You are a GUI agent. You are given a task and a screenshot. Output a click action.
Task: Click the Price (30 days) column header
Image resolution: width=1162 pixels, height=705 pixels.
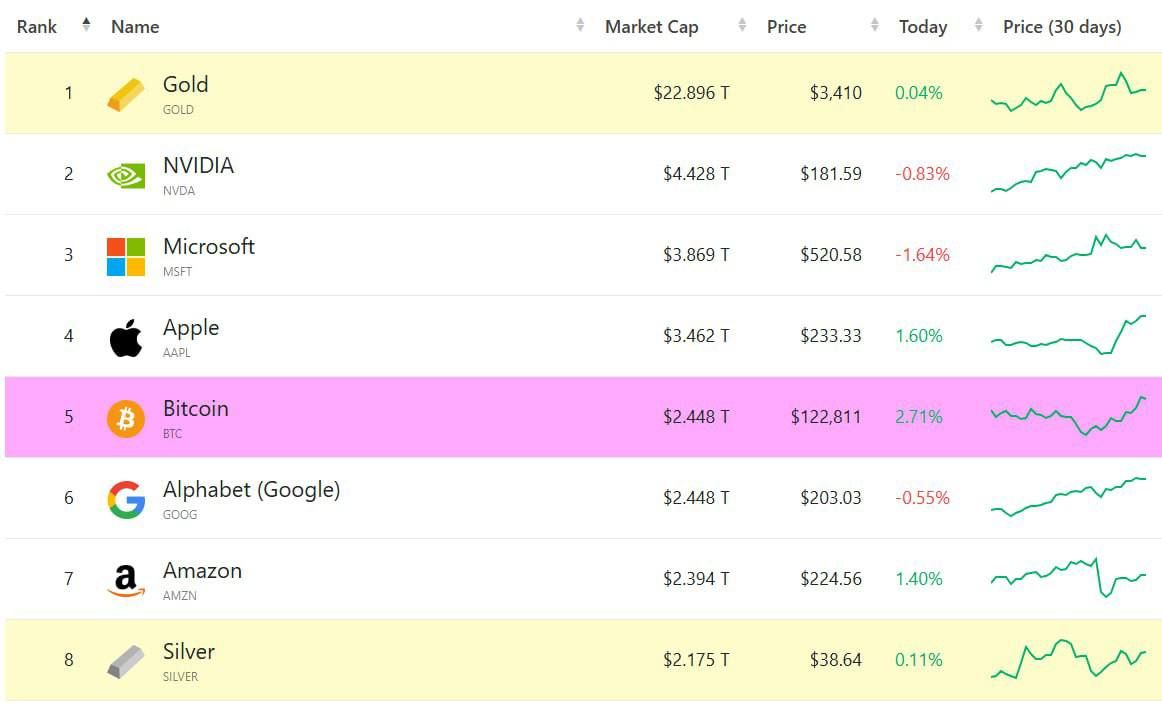point(1062,27)
